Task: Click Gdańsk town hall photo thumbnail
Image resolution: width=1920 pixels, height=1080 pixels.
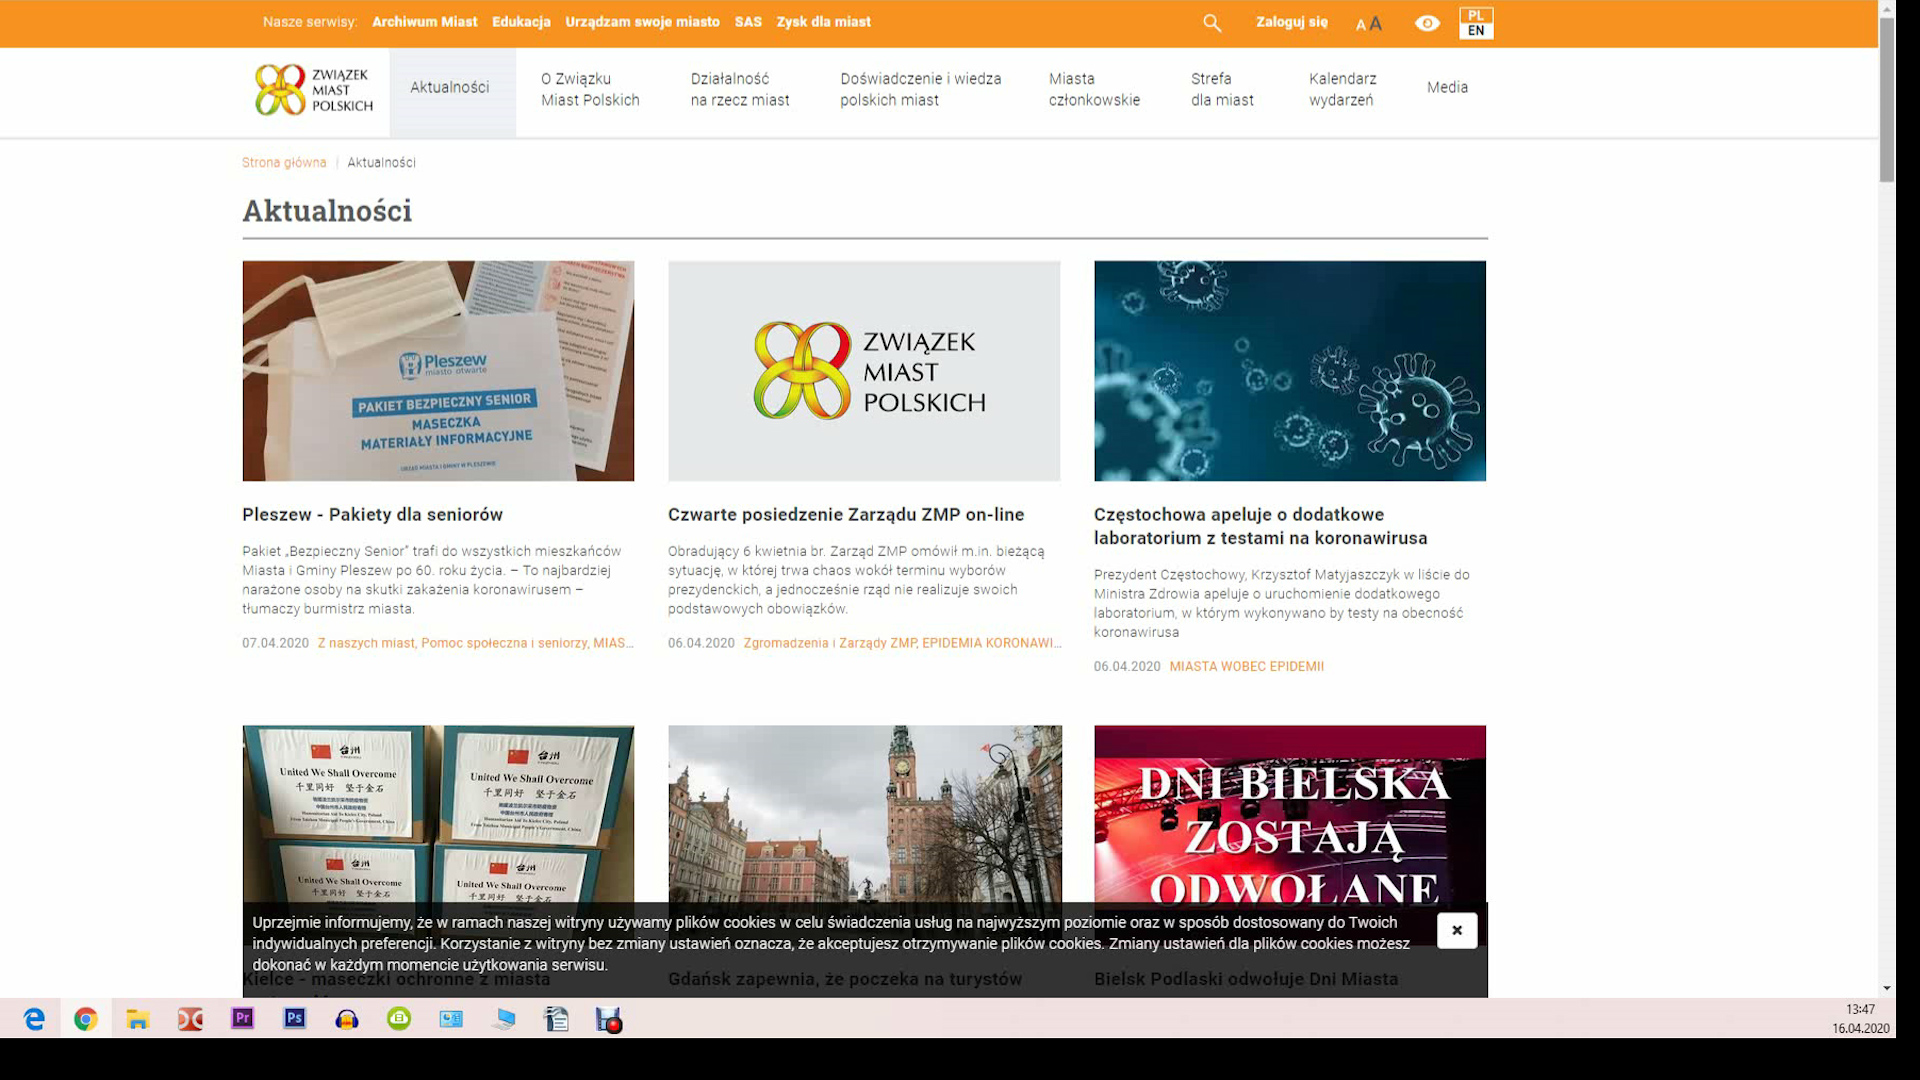Action: coord(865,815)
